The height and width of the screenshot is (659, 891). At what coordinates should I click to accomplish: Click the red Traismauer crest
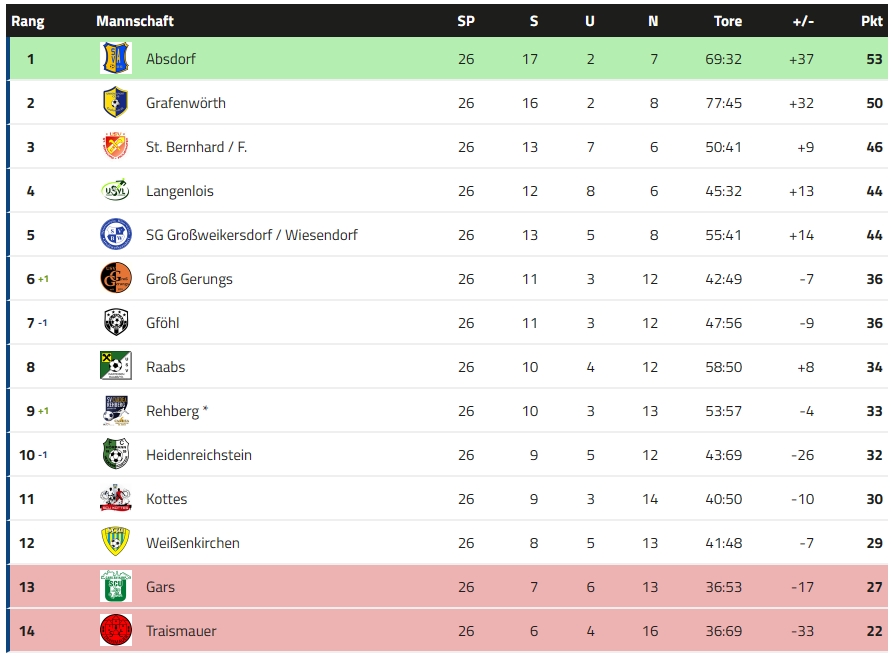coord(116,631)
